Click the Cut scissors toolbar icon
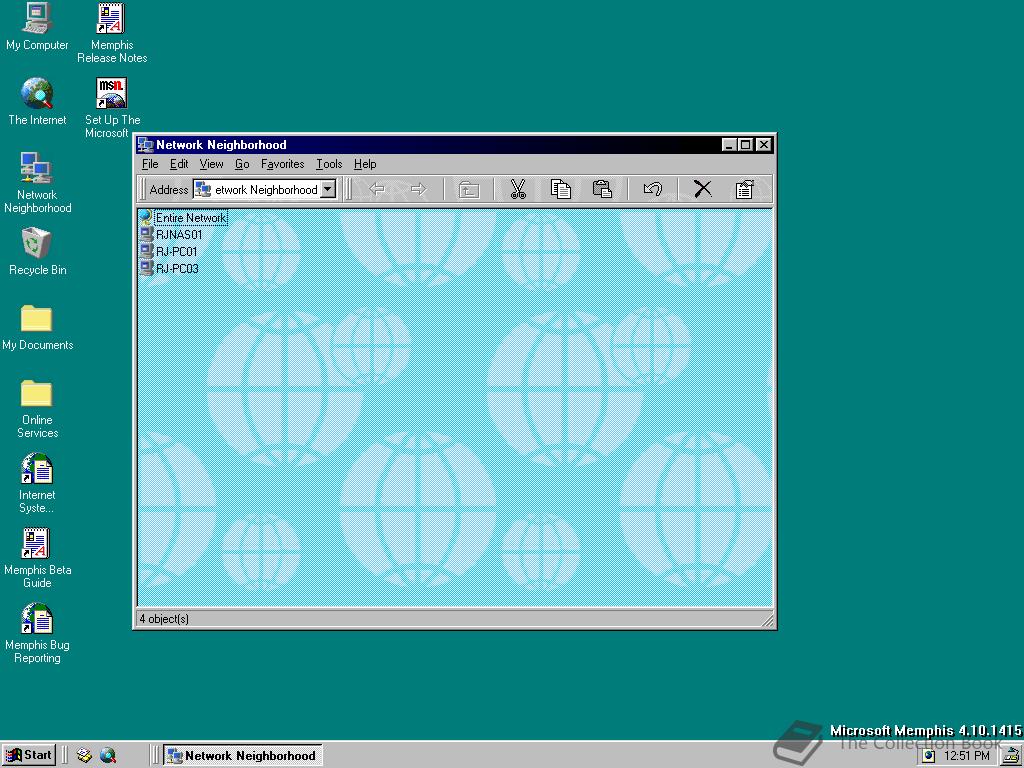 point(518,189)
